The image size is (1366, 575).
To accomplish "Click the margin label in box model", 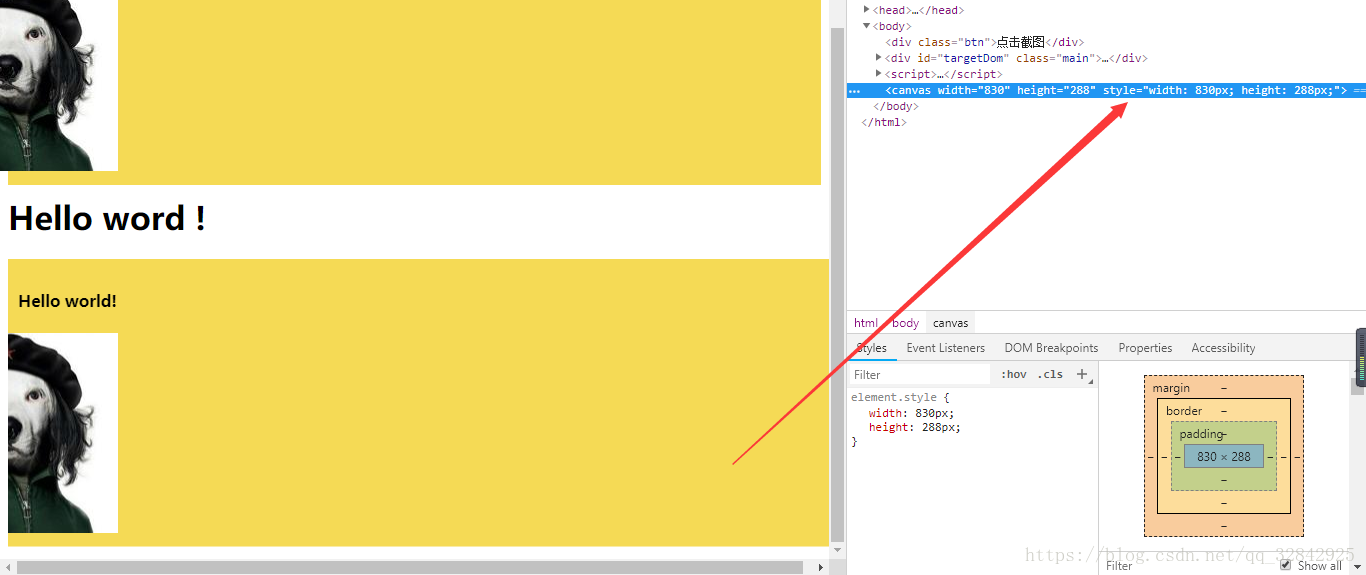I will tap(1171, 388).
